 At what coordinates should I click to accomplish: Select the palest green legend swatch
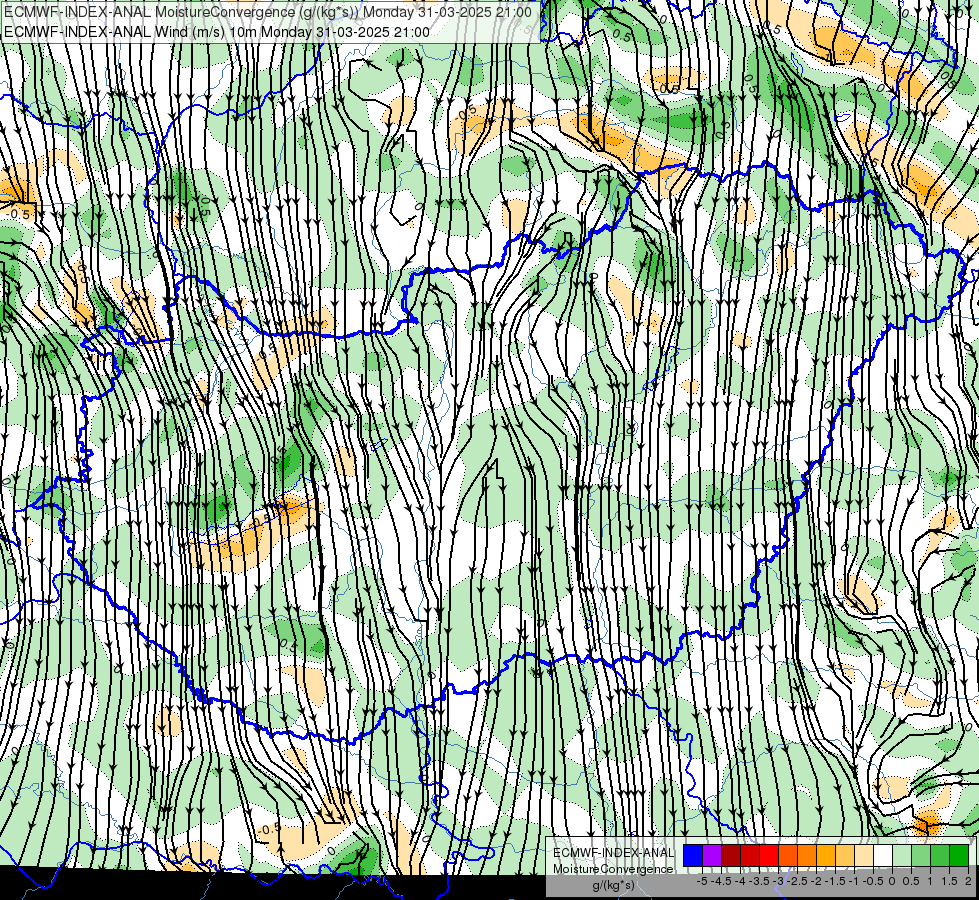tap(902, 855)
